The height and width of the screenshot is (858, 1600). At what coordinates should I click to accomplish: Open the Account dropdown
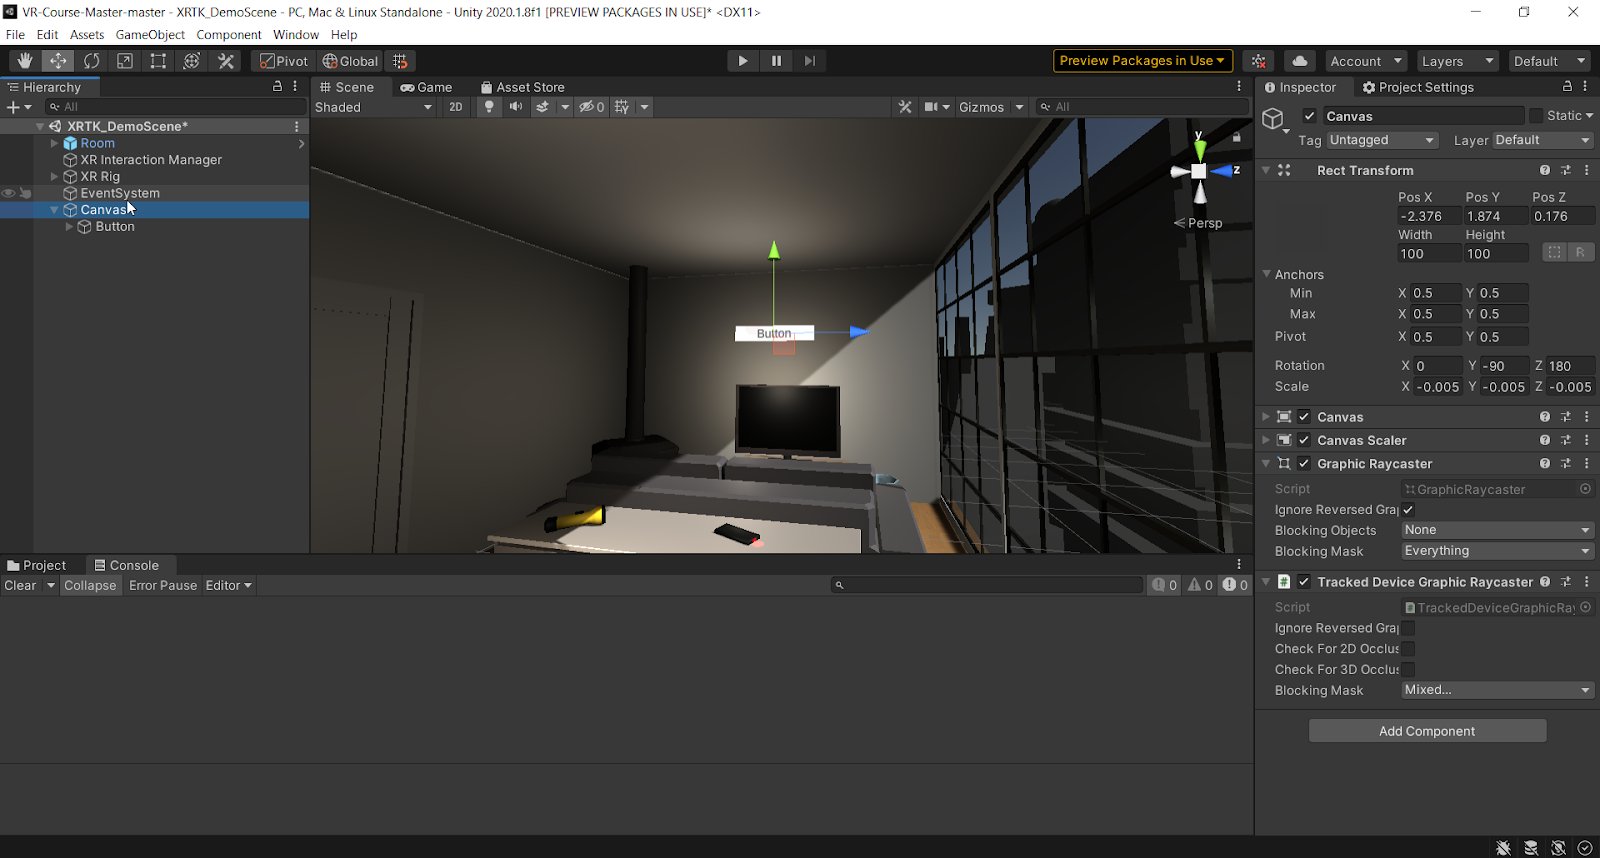[x=1366, y=61]
